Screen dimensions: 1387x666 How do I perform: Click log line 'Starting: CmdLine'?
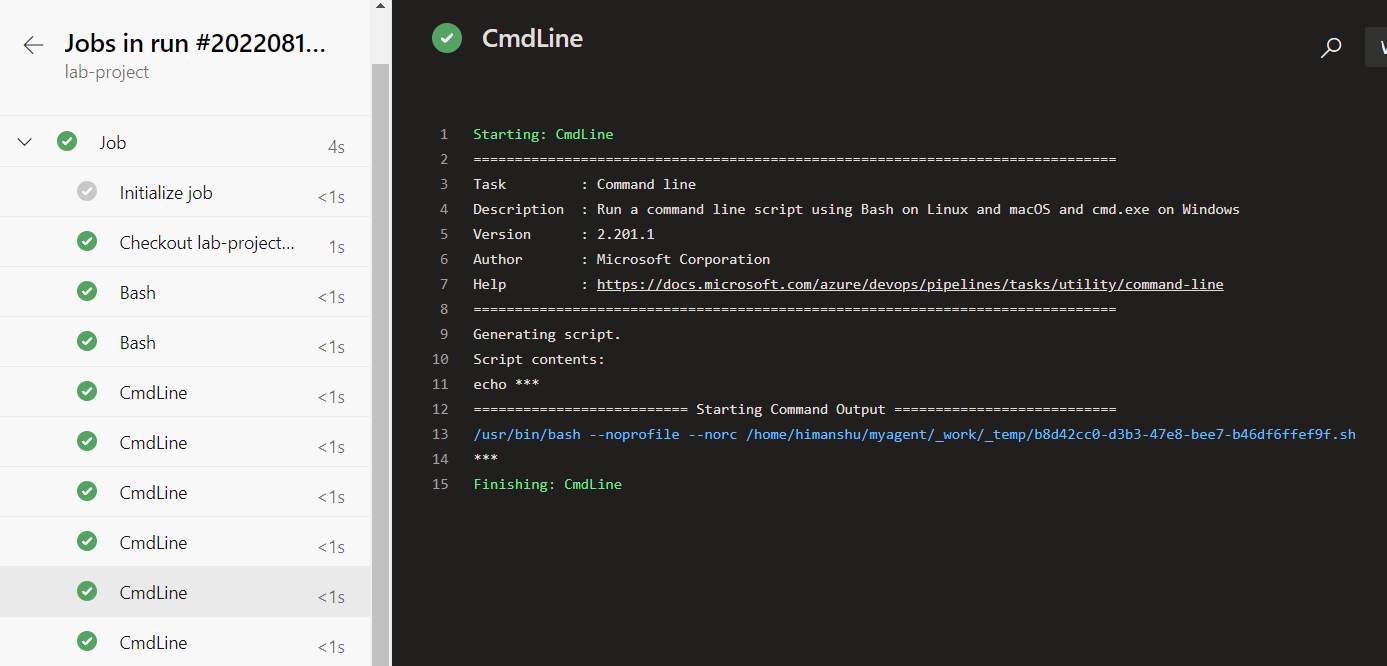[x=543, y=134]
